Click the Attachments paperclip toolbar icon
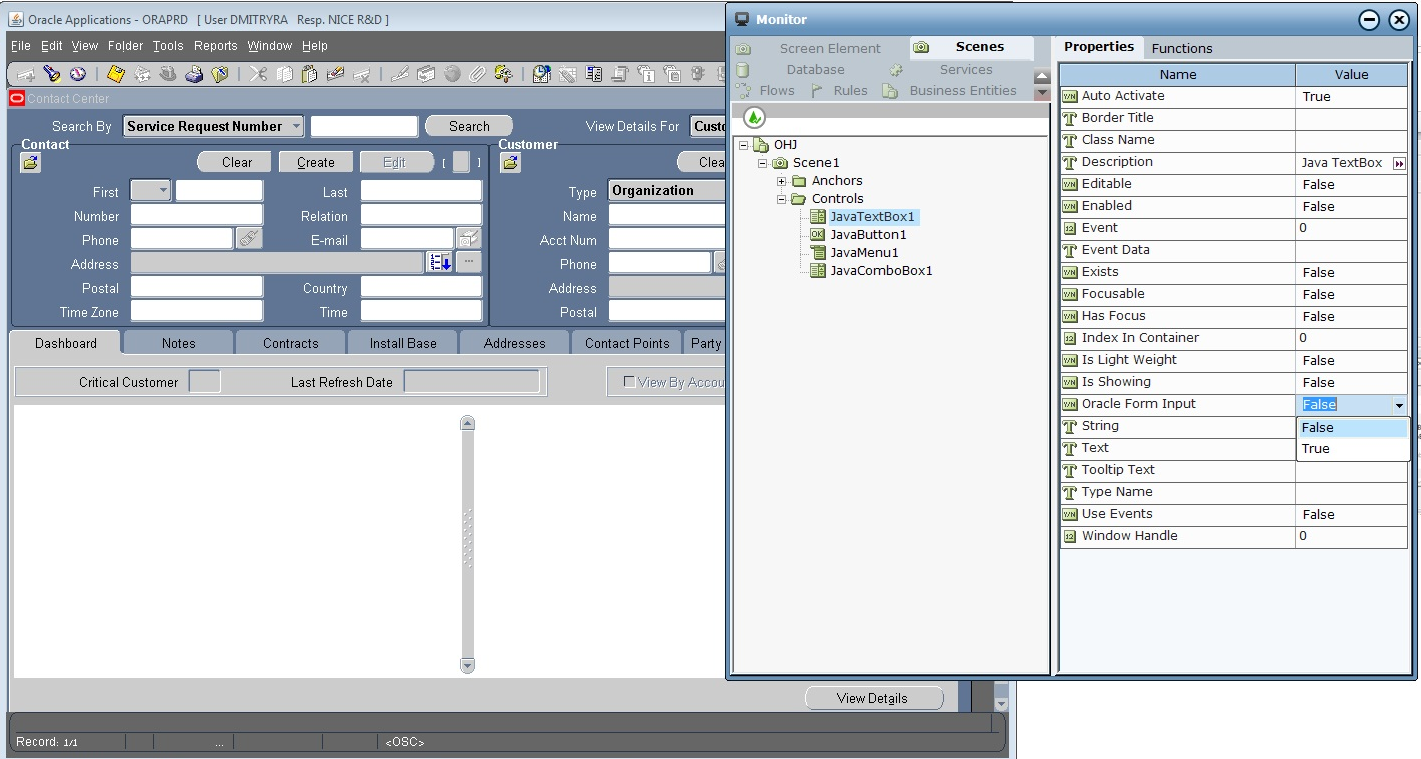1421x759 pixels. [x=477, y=74]
